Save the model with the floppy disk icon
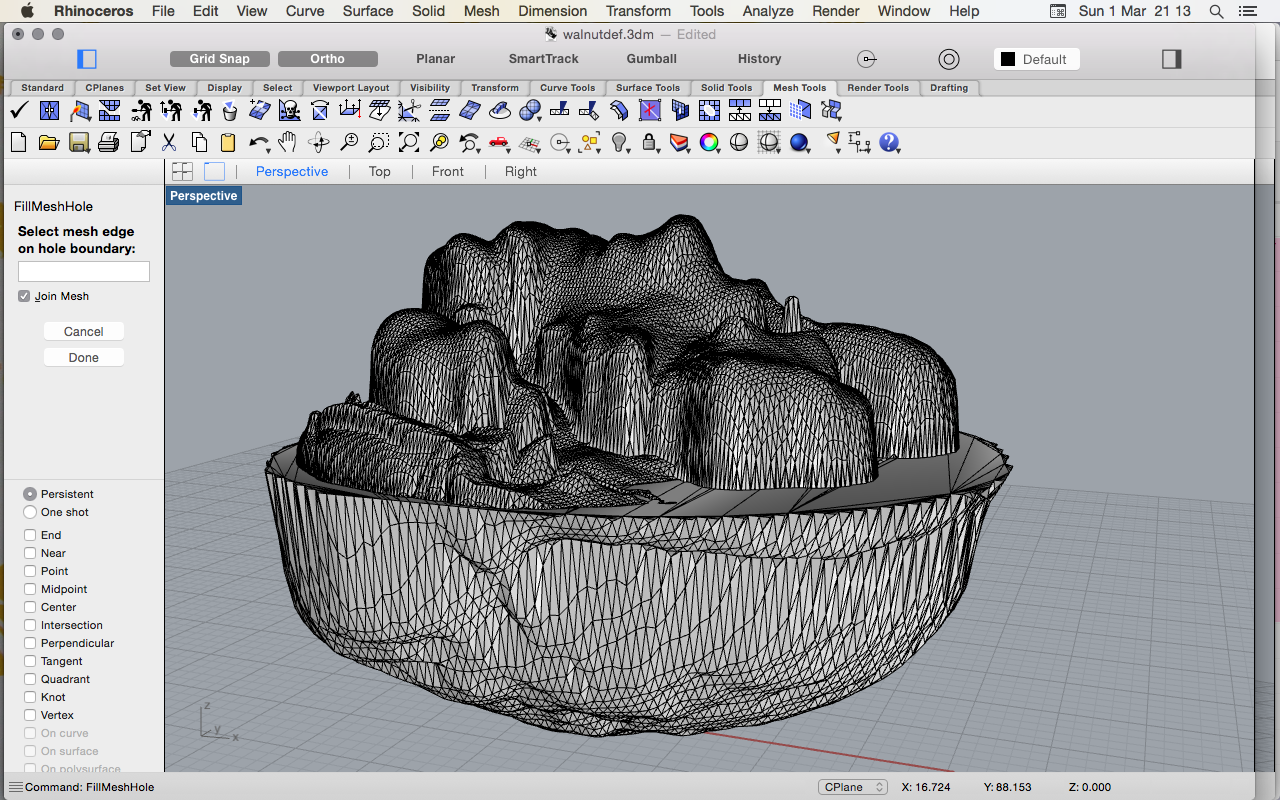The image size is (1280, 800). point(79,142)
